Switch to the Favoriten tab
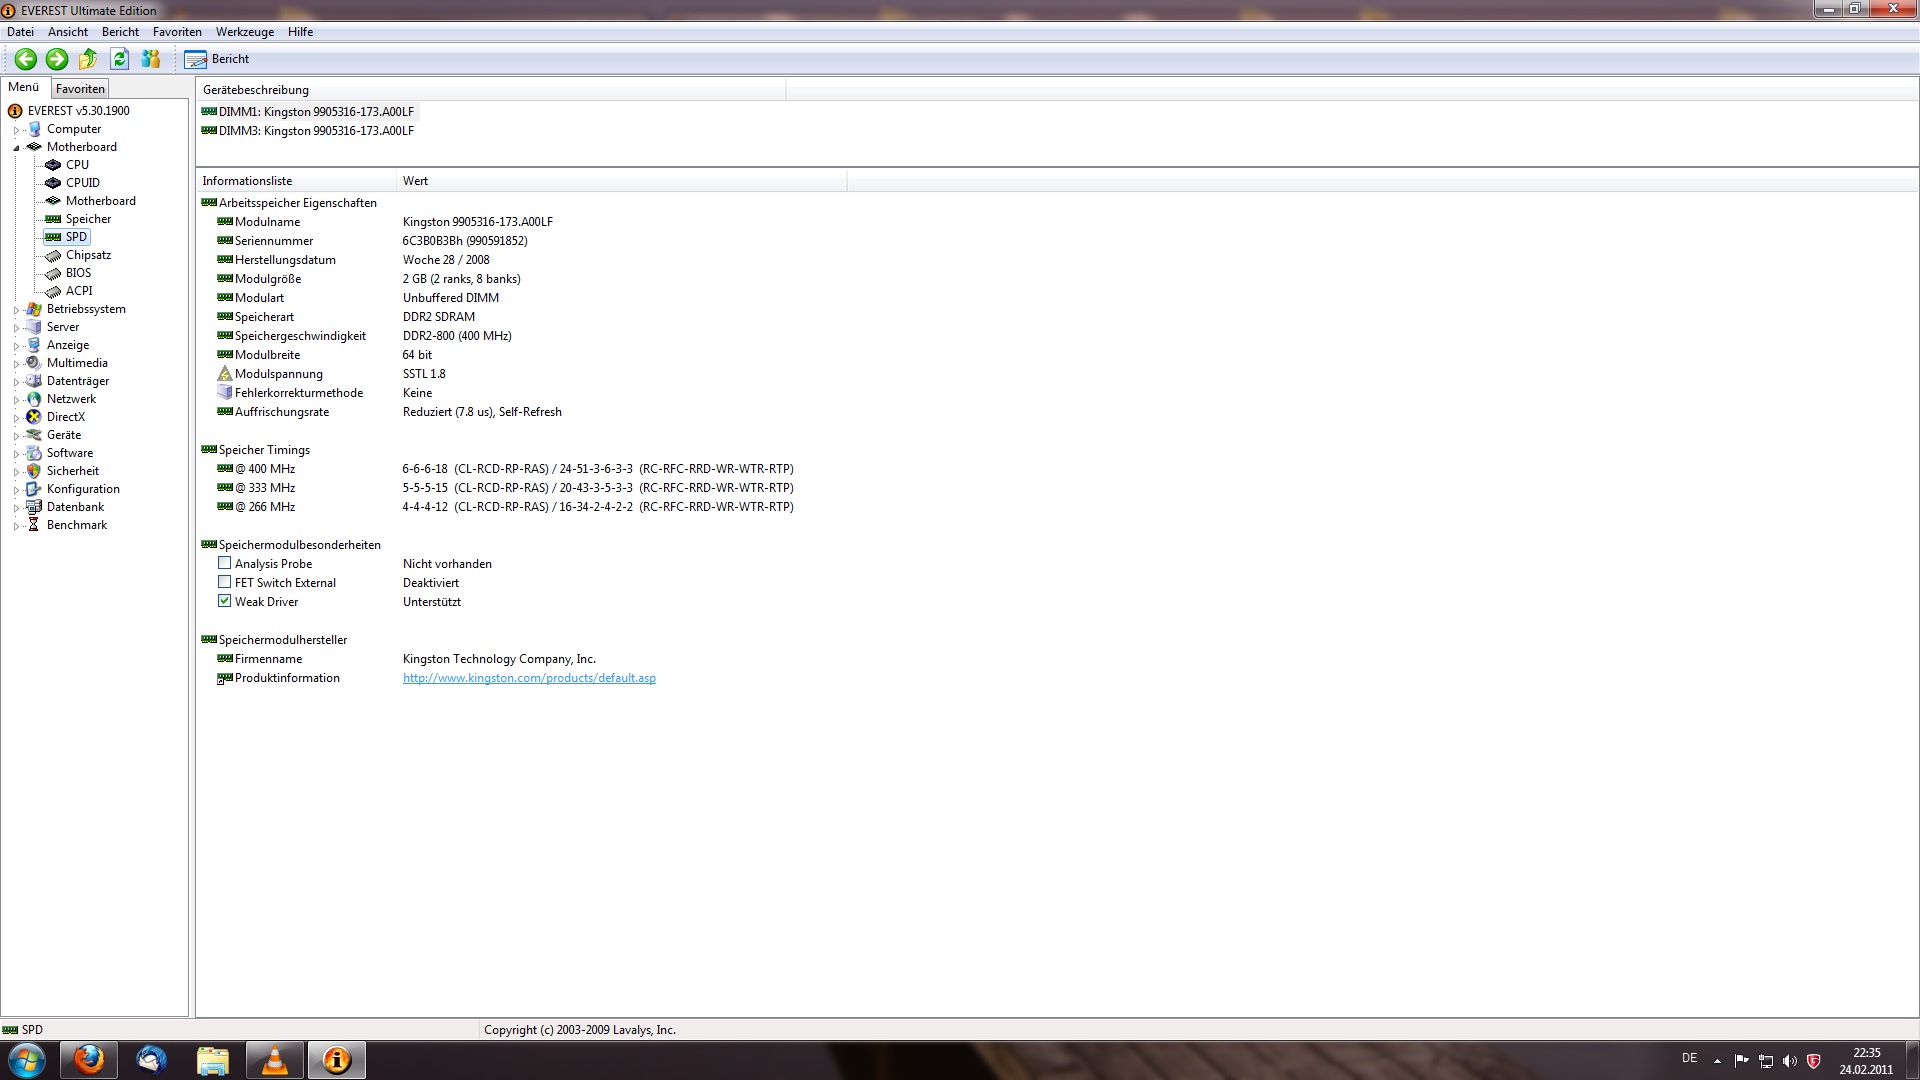Viewport: 1920px width, 1080px height. 80,89
